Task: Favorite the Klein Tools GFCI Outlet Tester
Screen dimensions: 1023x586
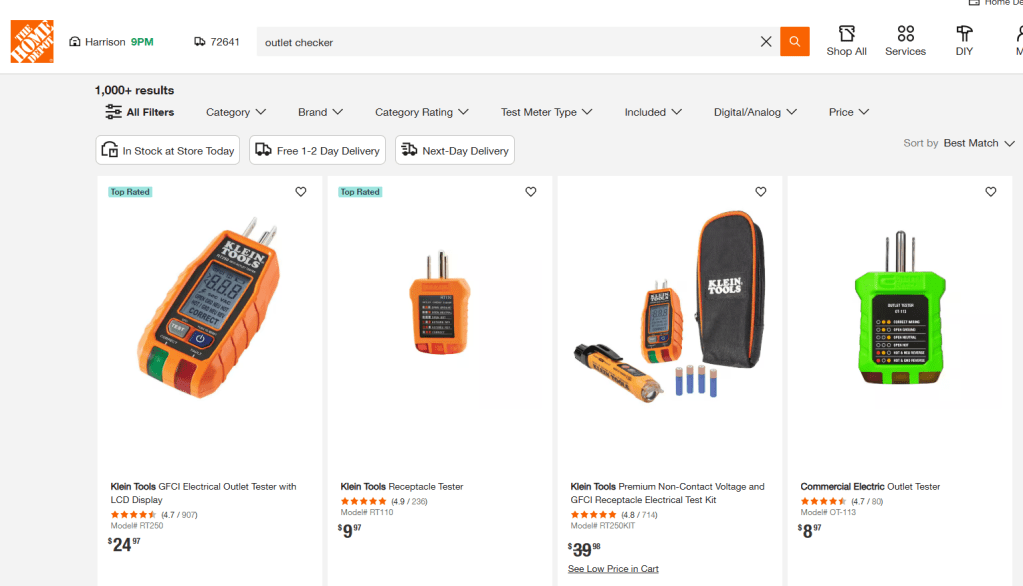Action: (301, 192)
